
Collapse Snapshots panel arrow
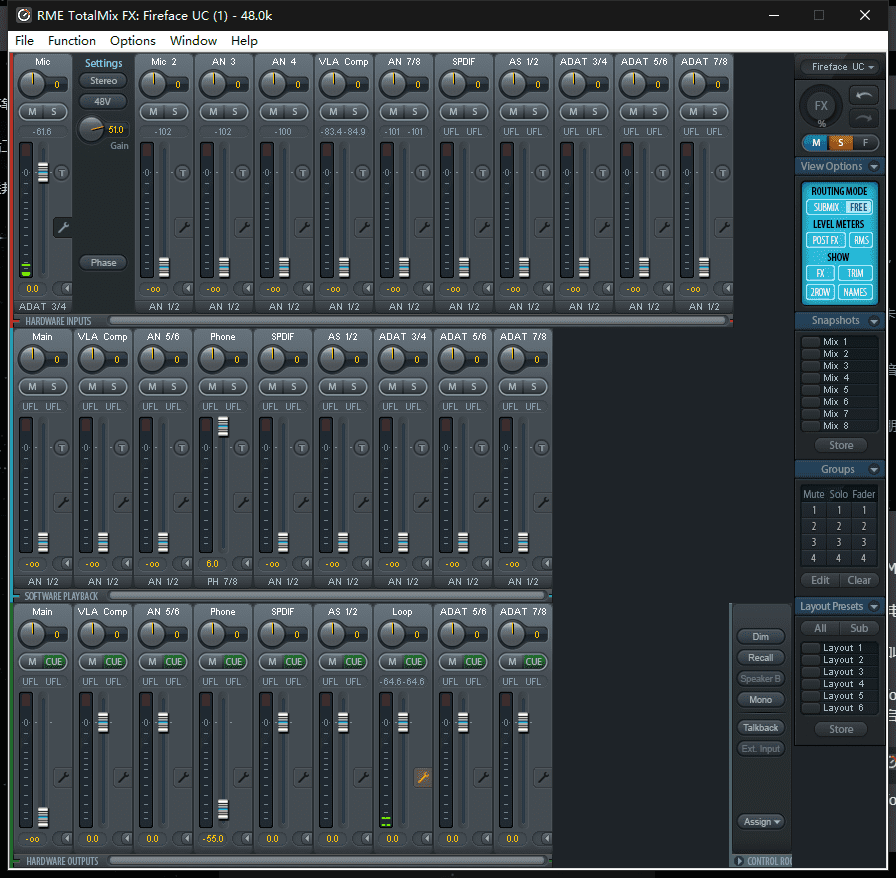tap(874, 321)
